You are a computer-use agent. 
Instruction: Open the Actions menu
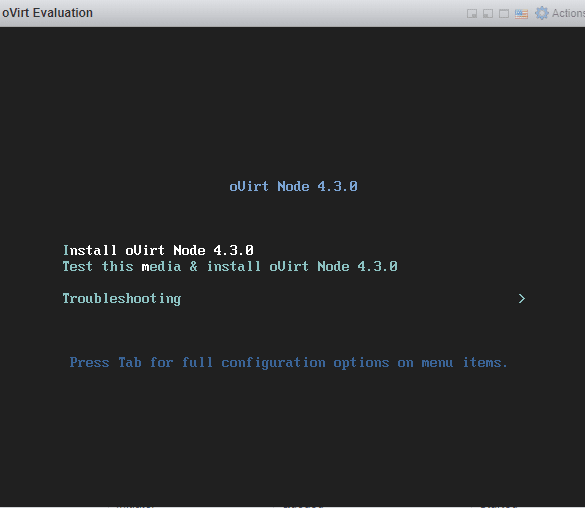pyautogui.click(x=568, y=13)
